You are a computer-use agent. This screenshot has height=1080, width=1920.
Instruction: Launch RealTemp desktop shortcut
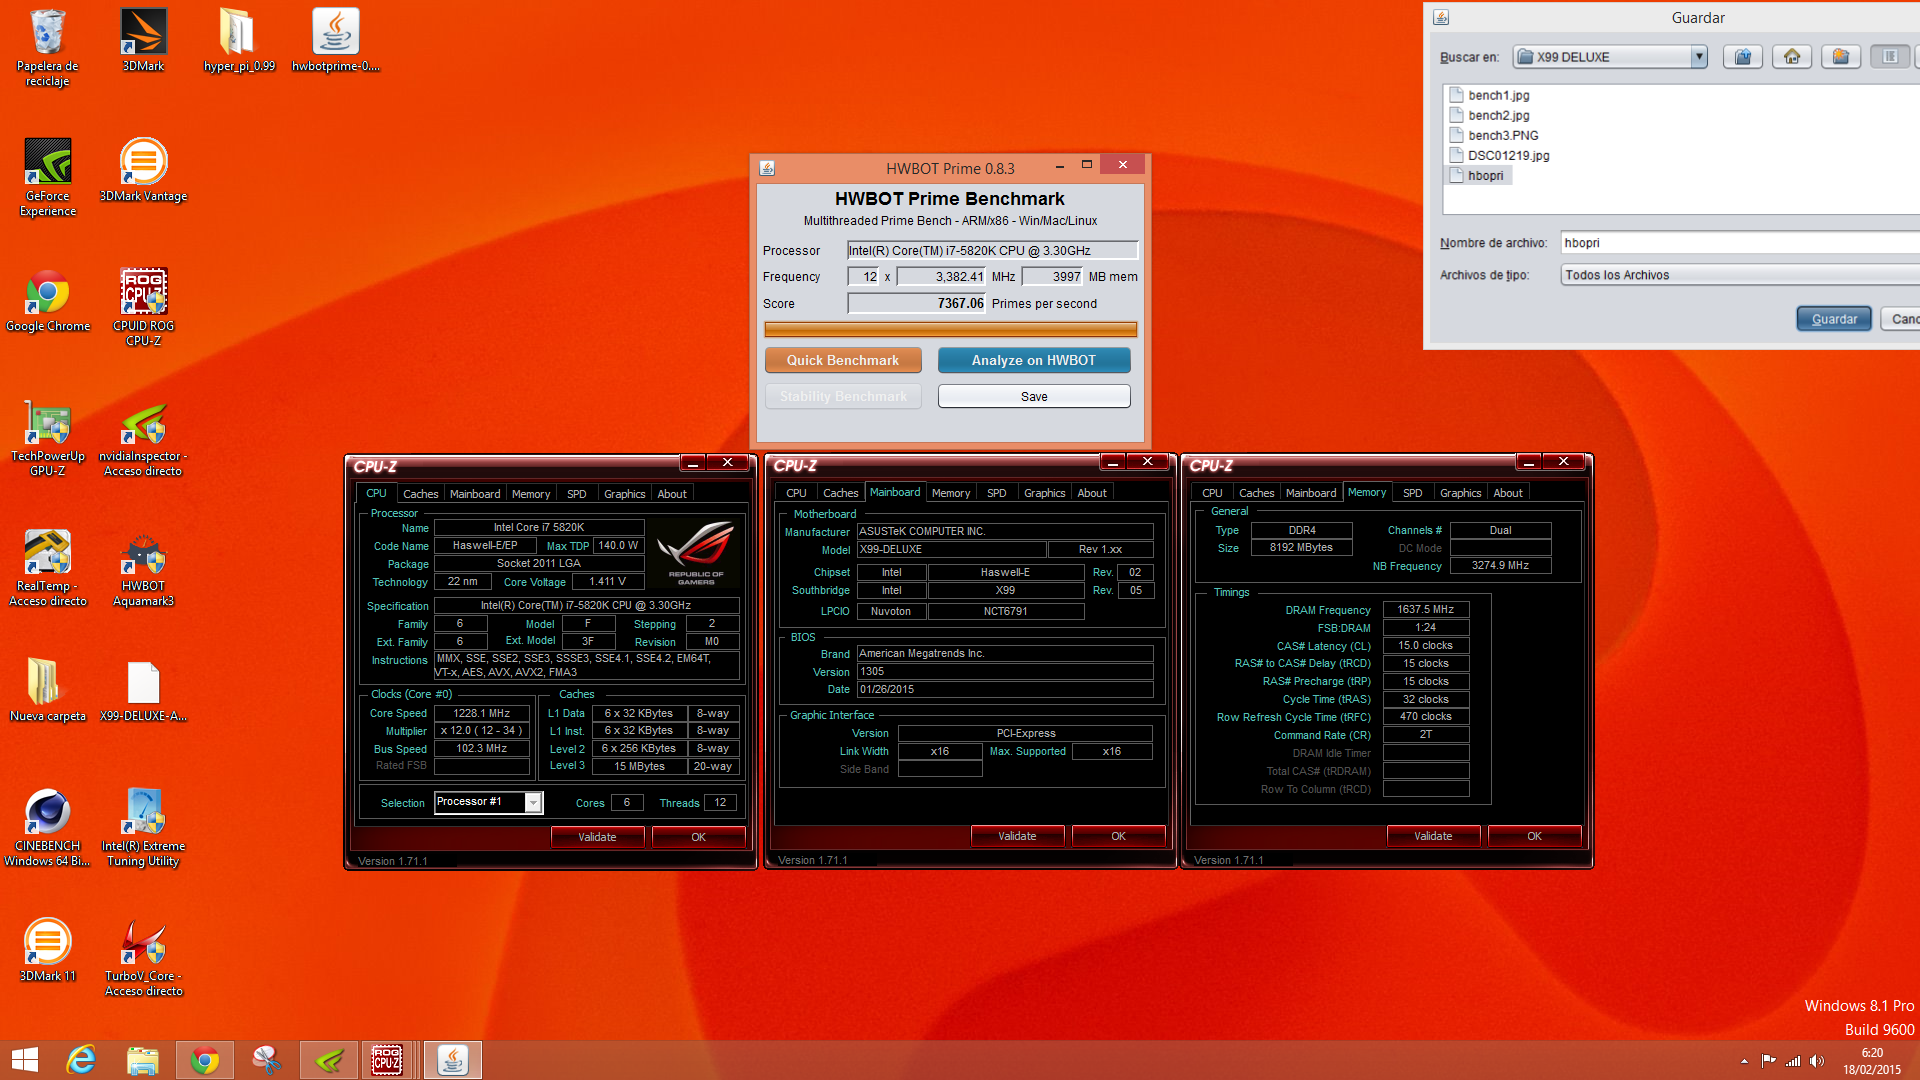point(47,567)
